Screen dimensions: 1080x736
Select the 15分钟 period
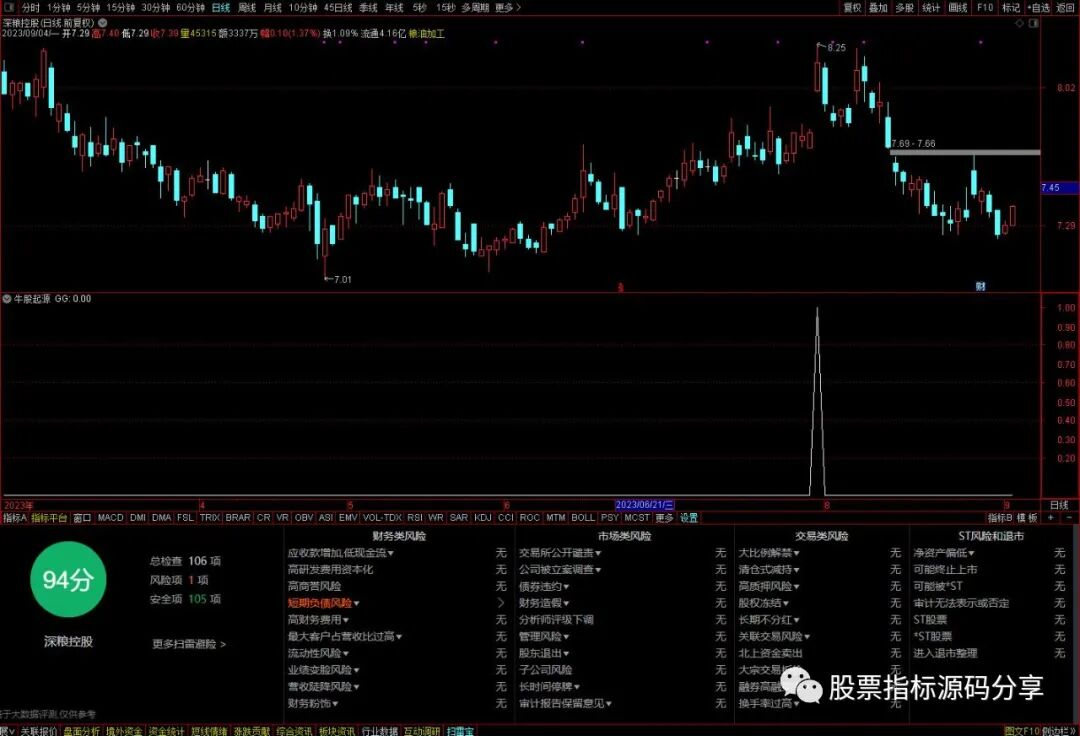[121, 8]
